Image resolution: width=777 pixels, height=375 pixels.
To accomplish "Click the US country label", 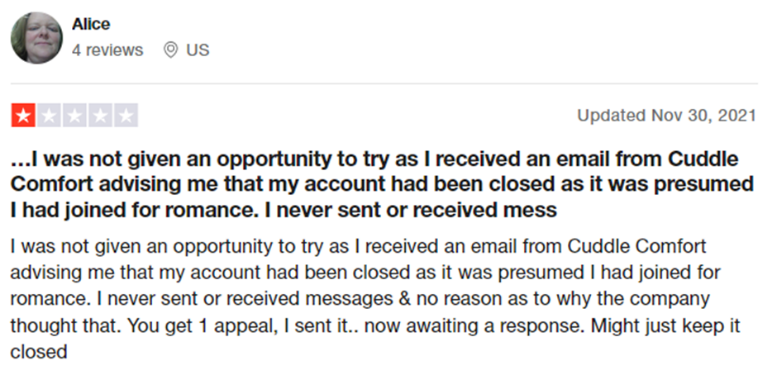I will (x=198, y=50).
